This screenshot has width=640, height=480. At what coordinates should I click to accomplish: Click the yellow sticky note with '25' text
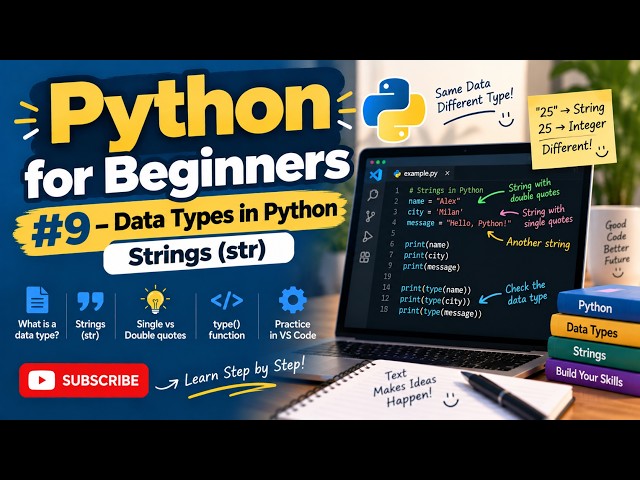[572, 129]
